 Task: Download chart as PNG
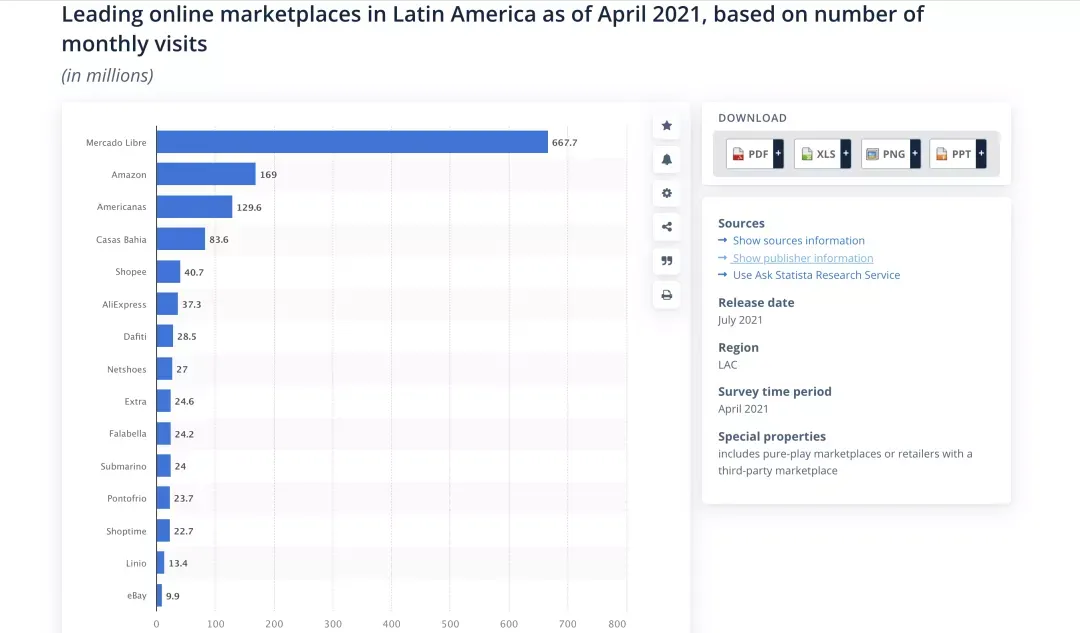886,154
